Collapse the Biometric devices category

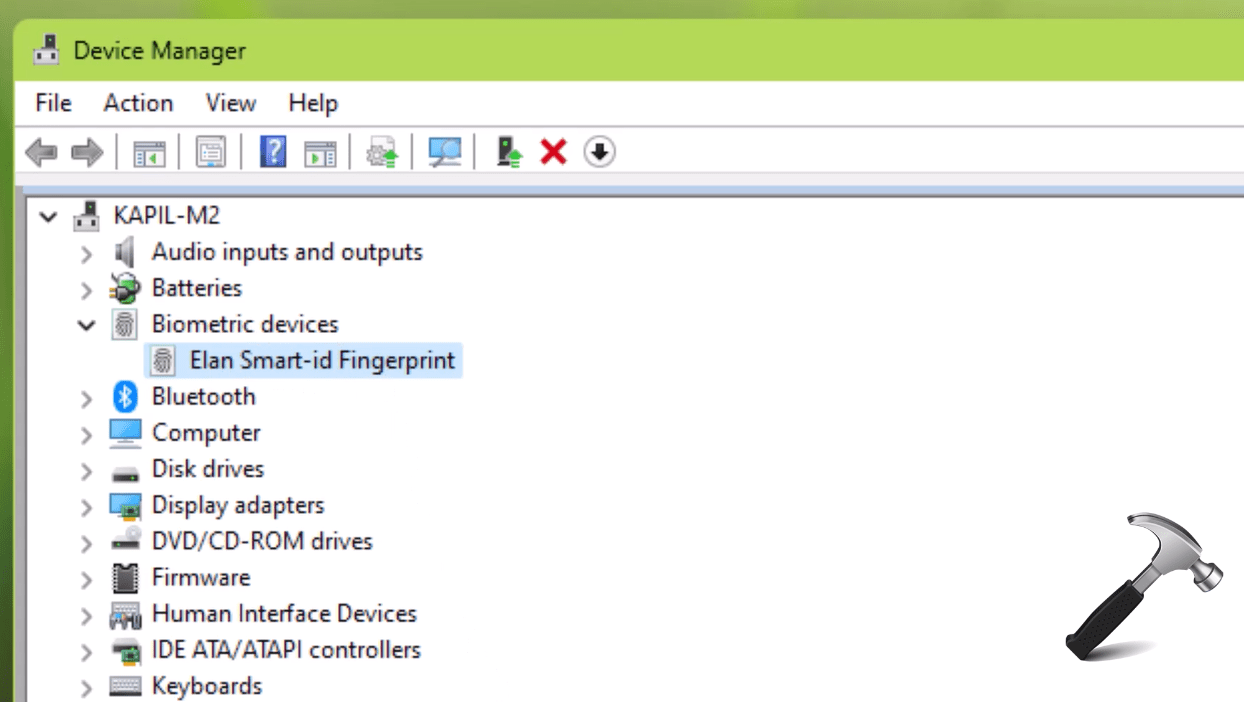(85, 324)
